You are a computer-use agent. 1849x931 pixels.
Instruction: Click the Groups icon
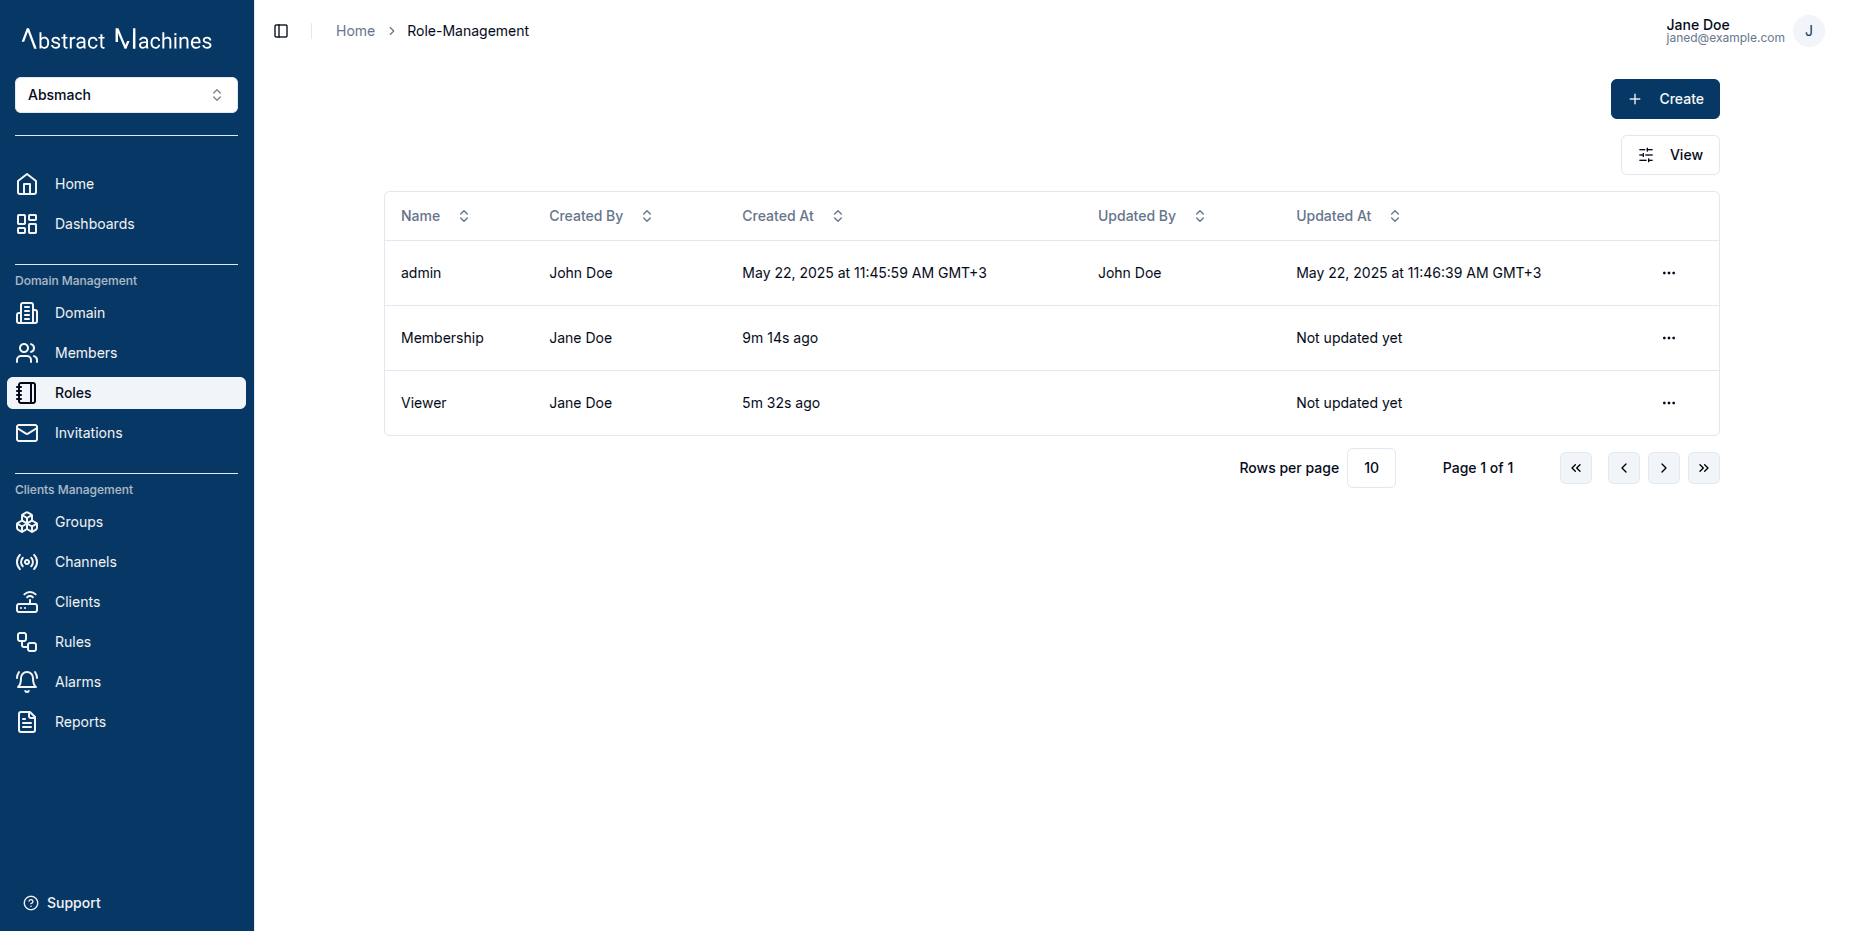coord(27,522)
